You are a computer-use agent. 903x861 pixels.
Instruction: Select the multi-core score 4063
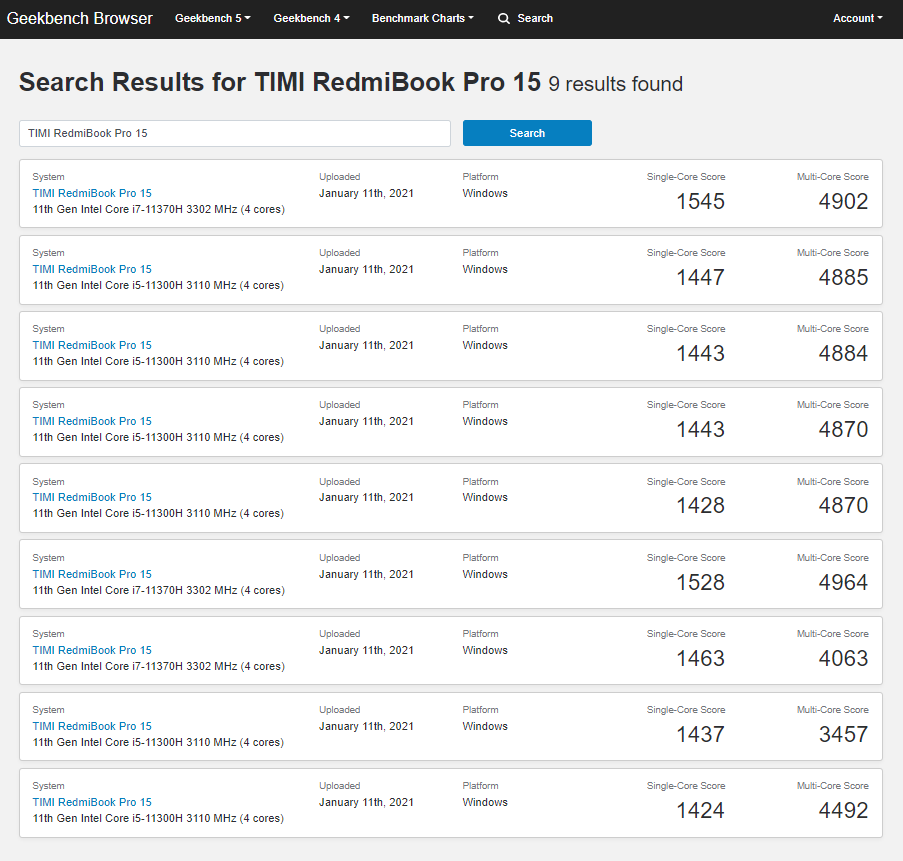(x=843, y=658)
